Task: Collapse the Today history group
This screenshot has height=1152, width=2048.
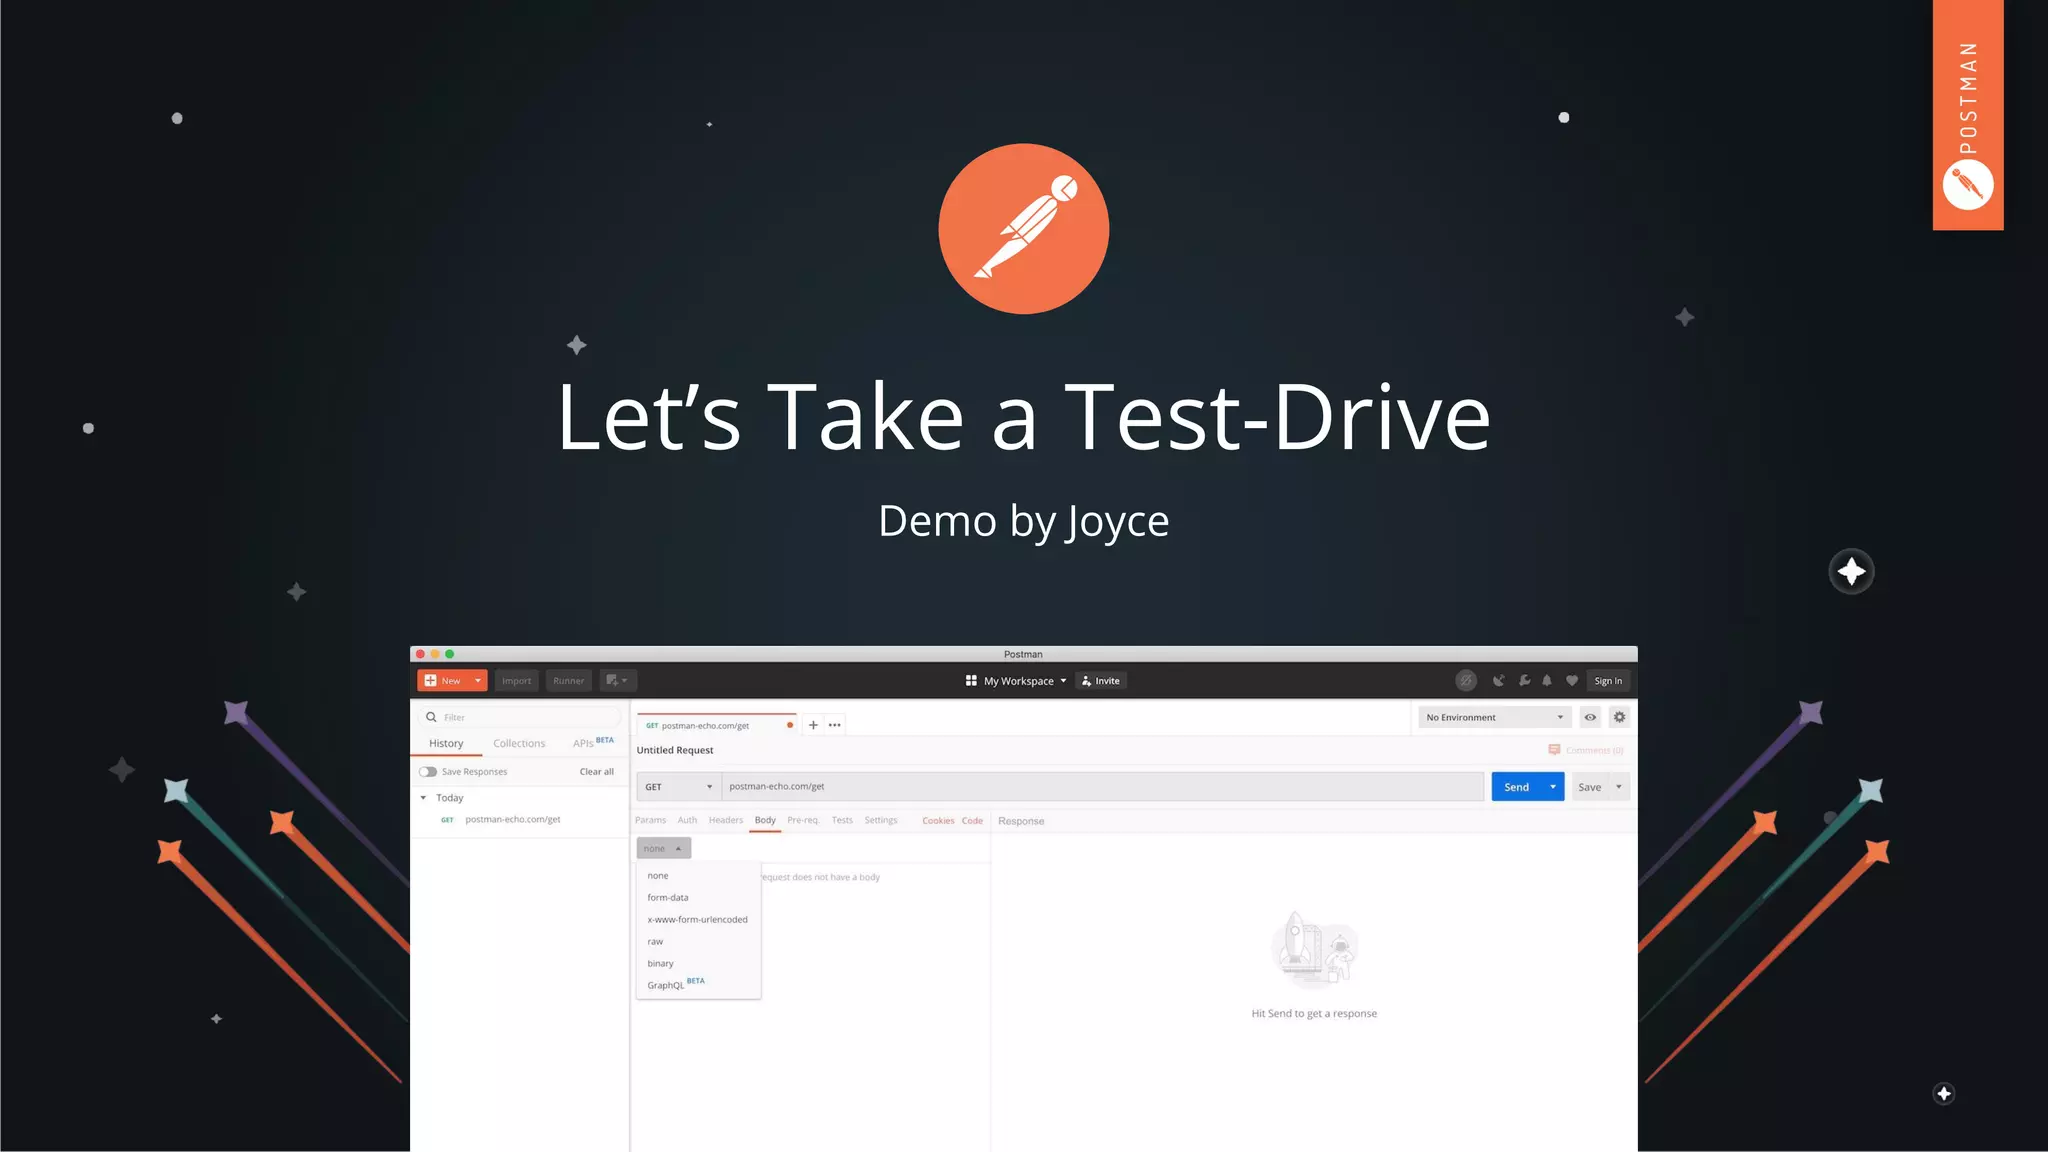Action: tap(423, 798)
